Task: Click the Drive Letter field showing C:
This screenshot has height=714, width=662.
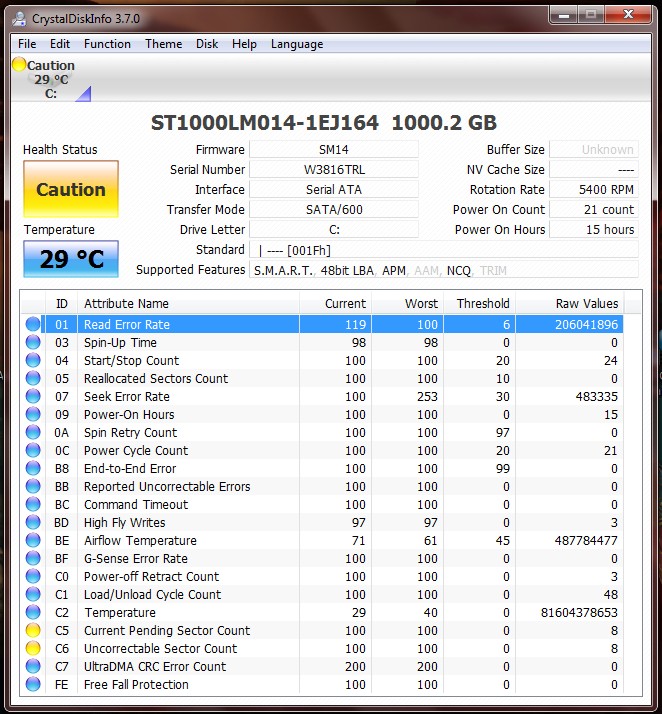Action: 334,230
